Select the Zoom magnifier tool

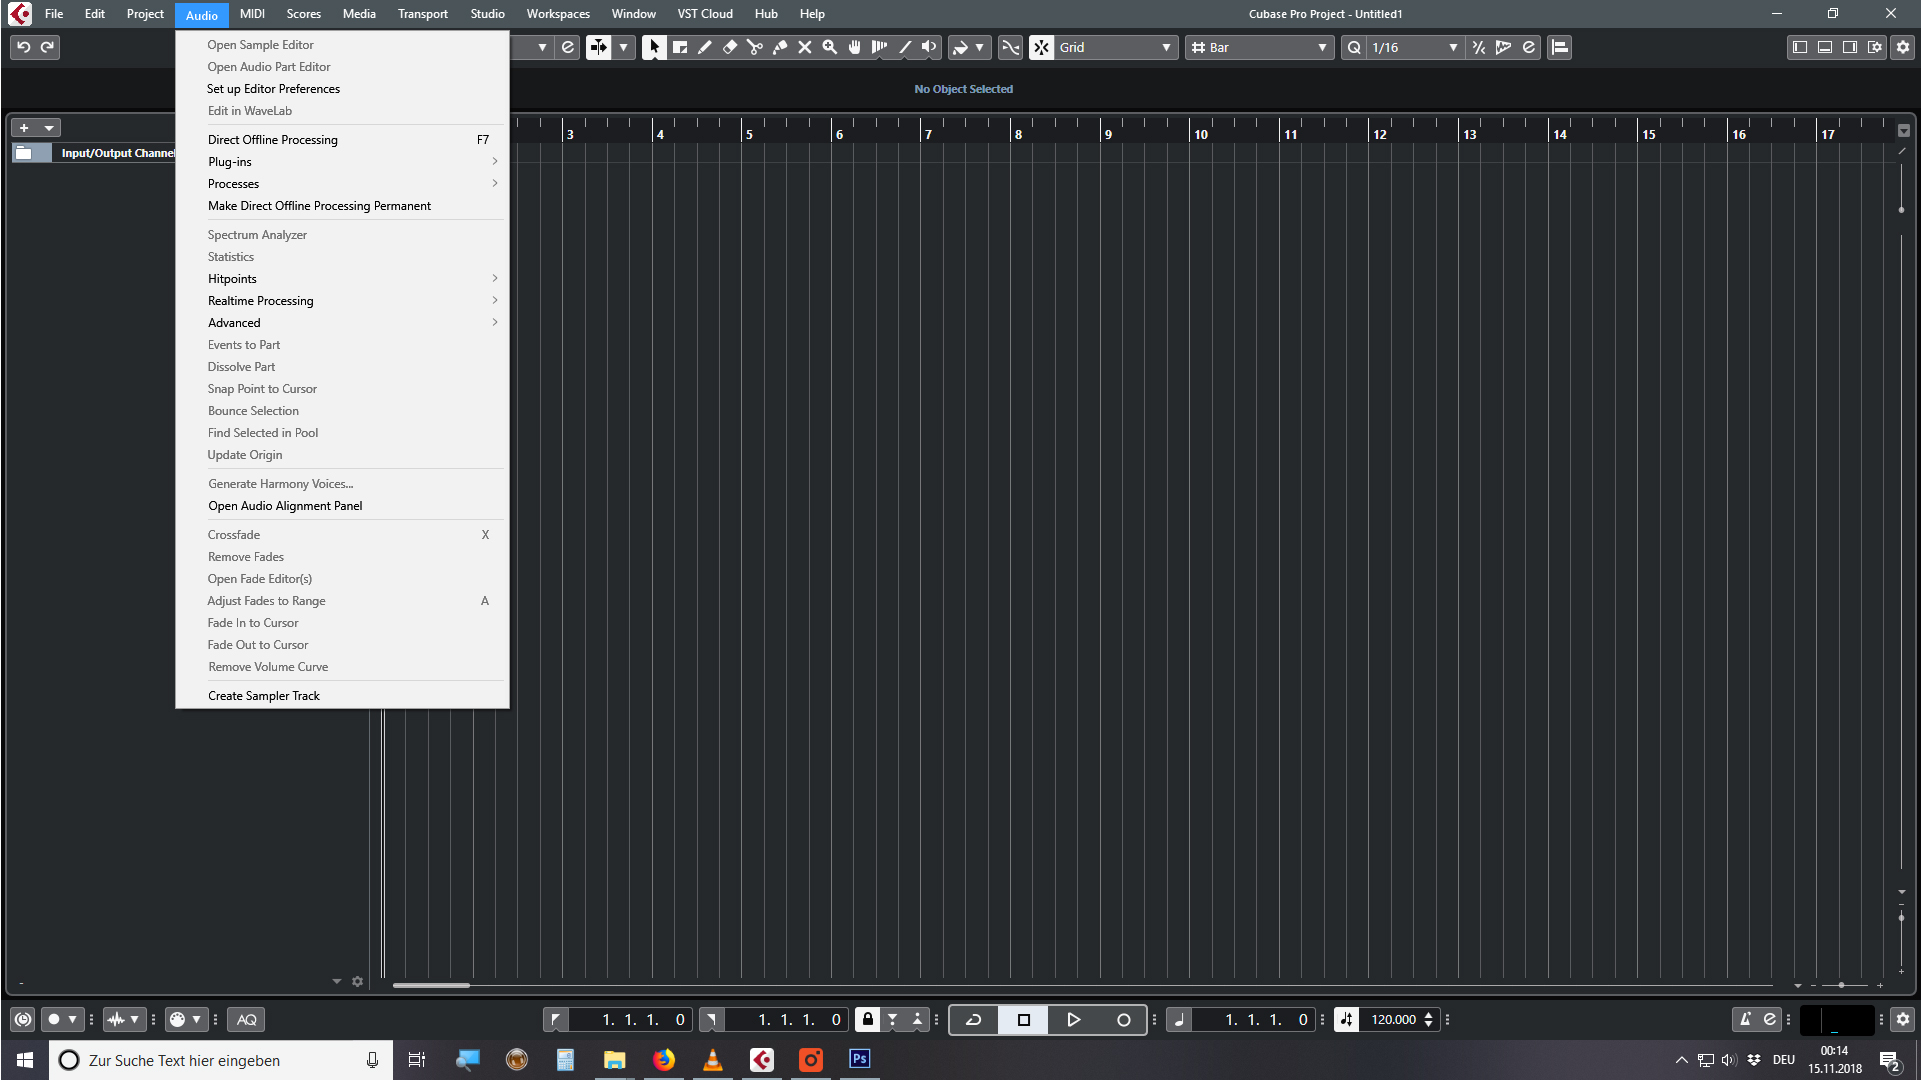(830, 47)
